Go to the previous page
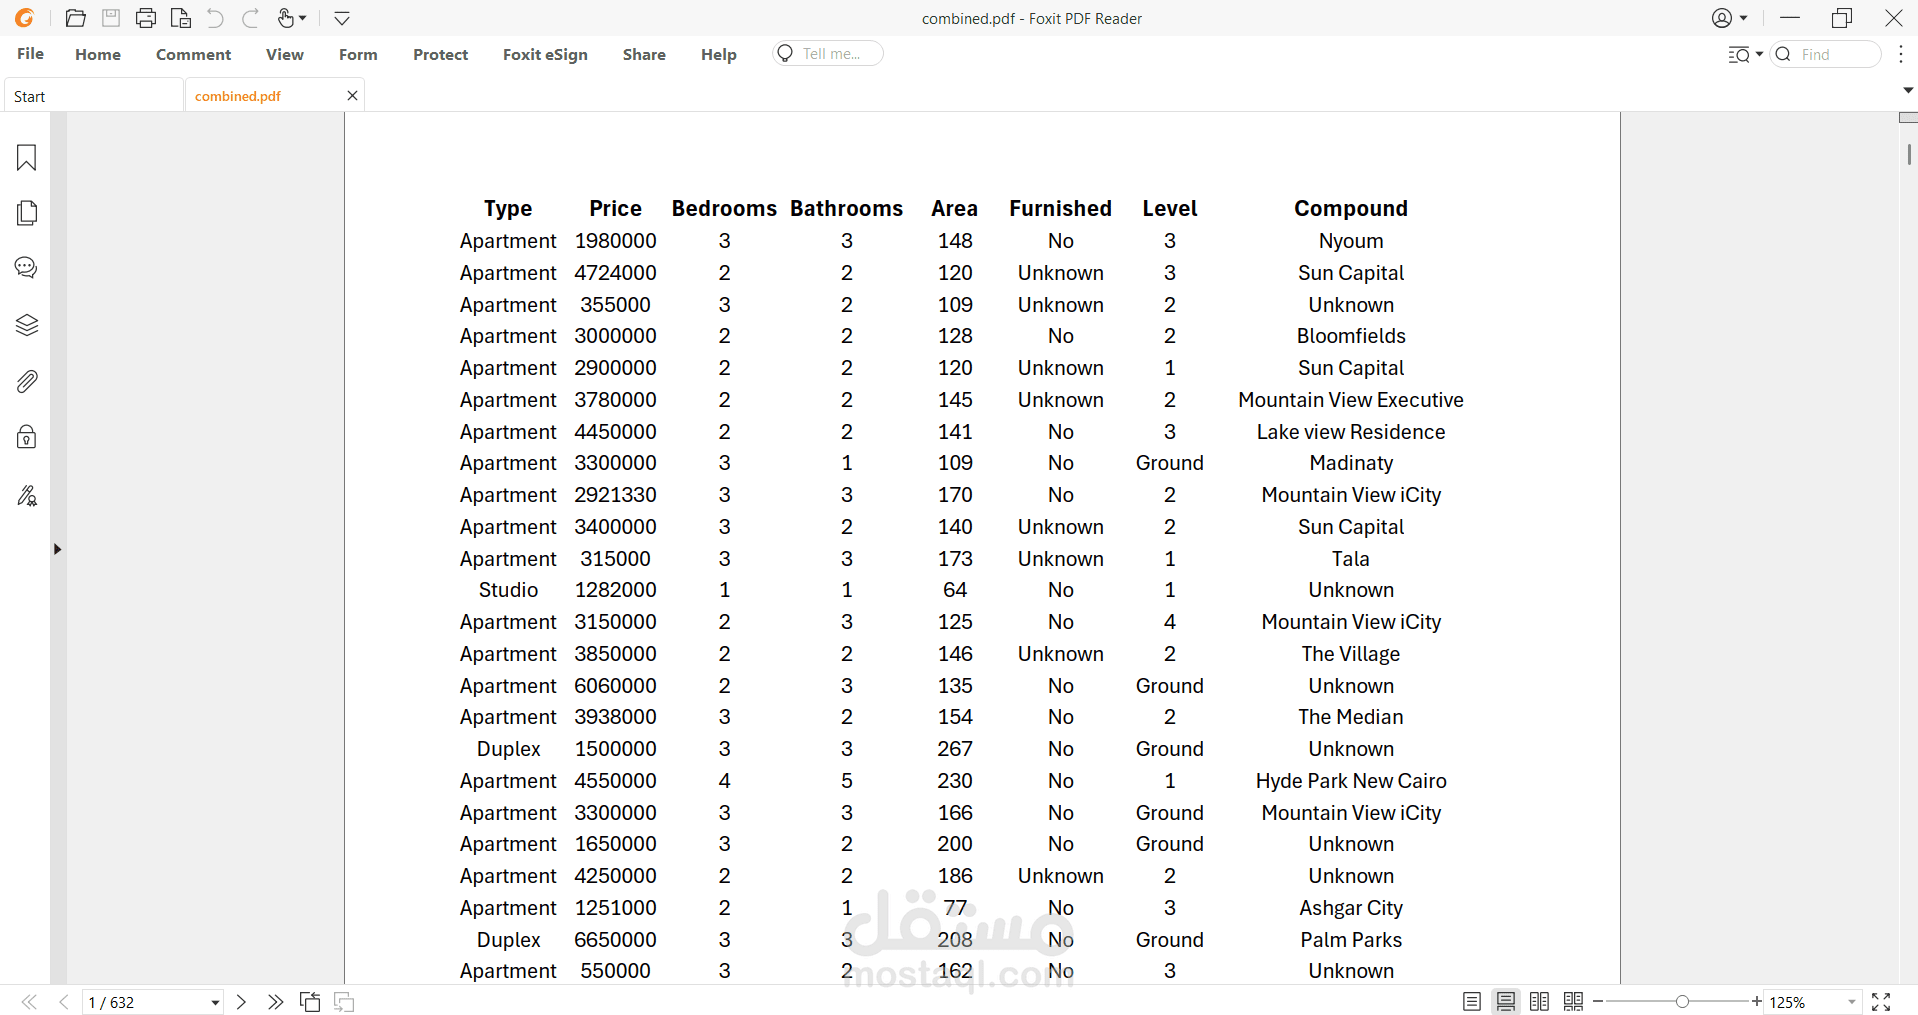The image size is (1918, 1015). [x=63, y=1002]
